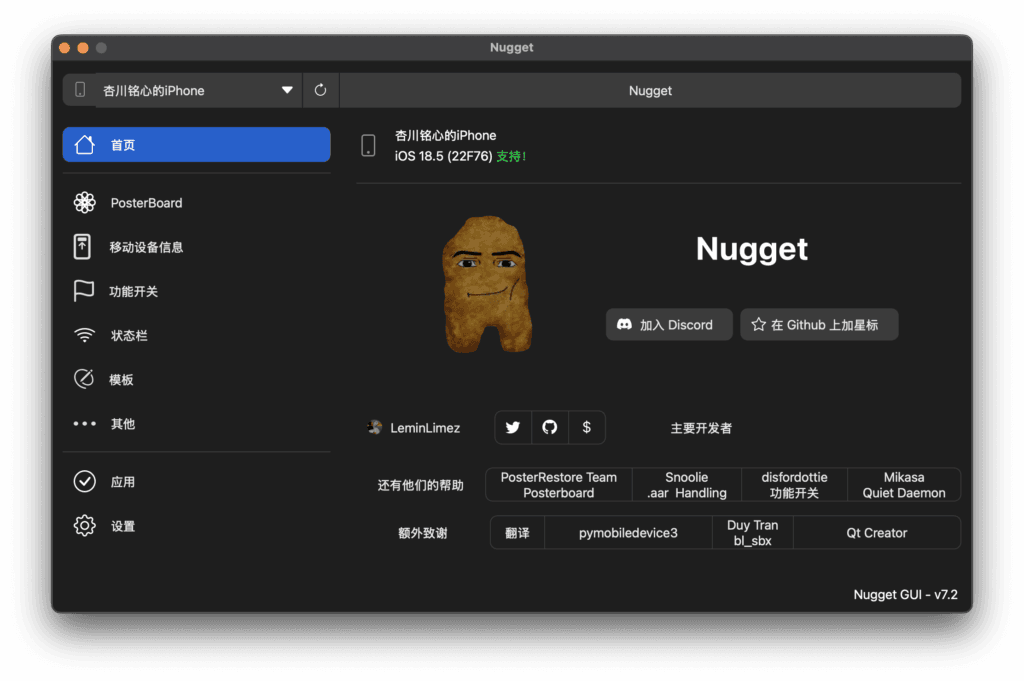Open LeminLimez's Twitter profile
The image size is (1024, 681).
512,427
